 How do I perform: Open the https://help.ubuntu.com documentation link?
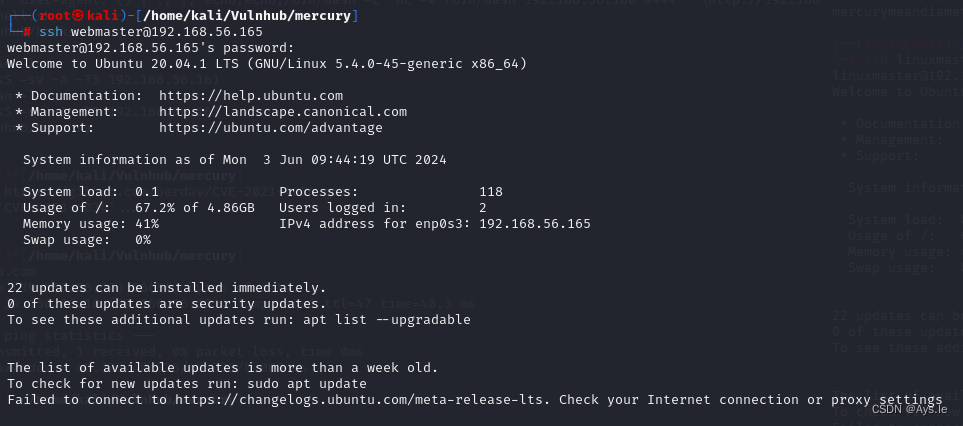click(x=251, y=96)
